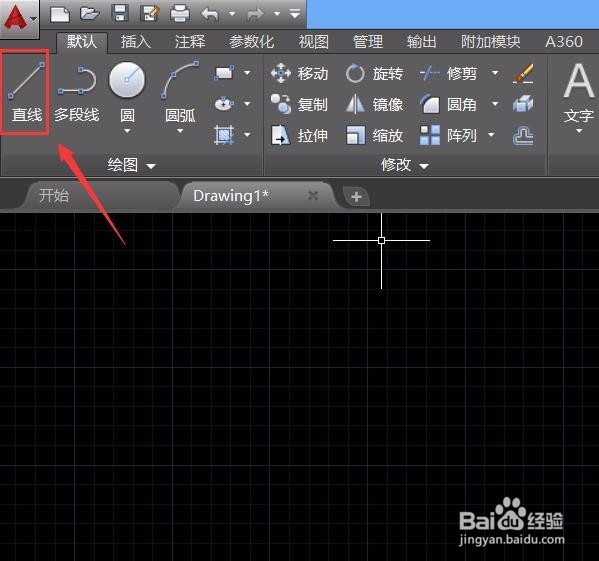
Task: Expand the 阵列 array dropdown arrow
Action: point(491,134)
